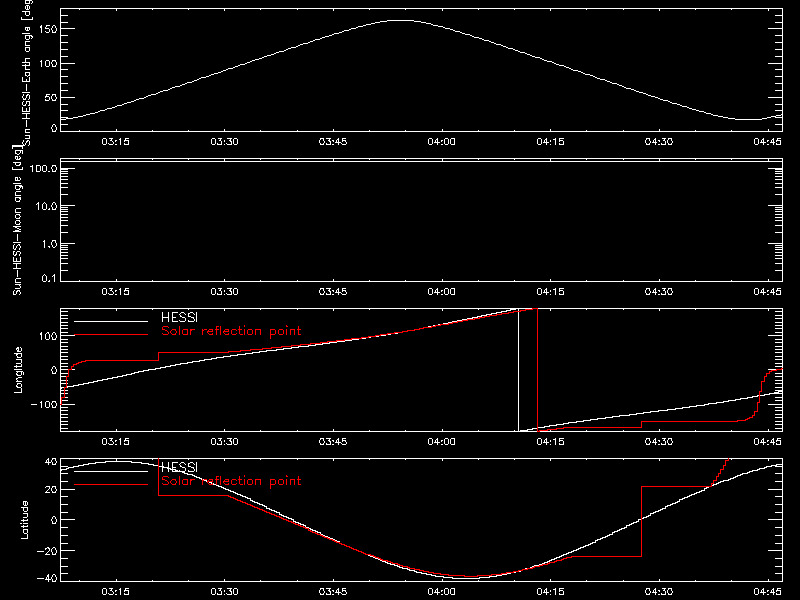Select 04:15 label under Longitude plot
This screenshot has height=600, width=800.
click(550, 441)
